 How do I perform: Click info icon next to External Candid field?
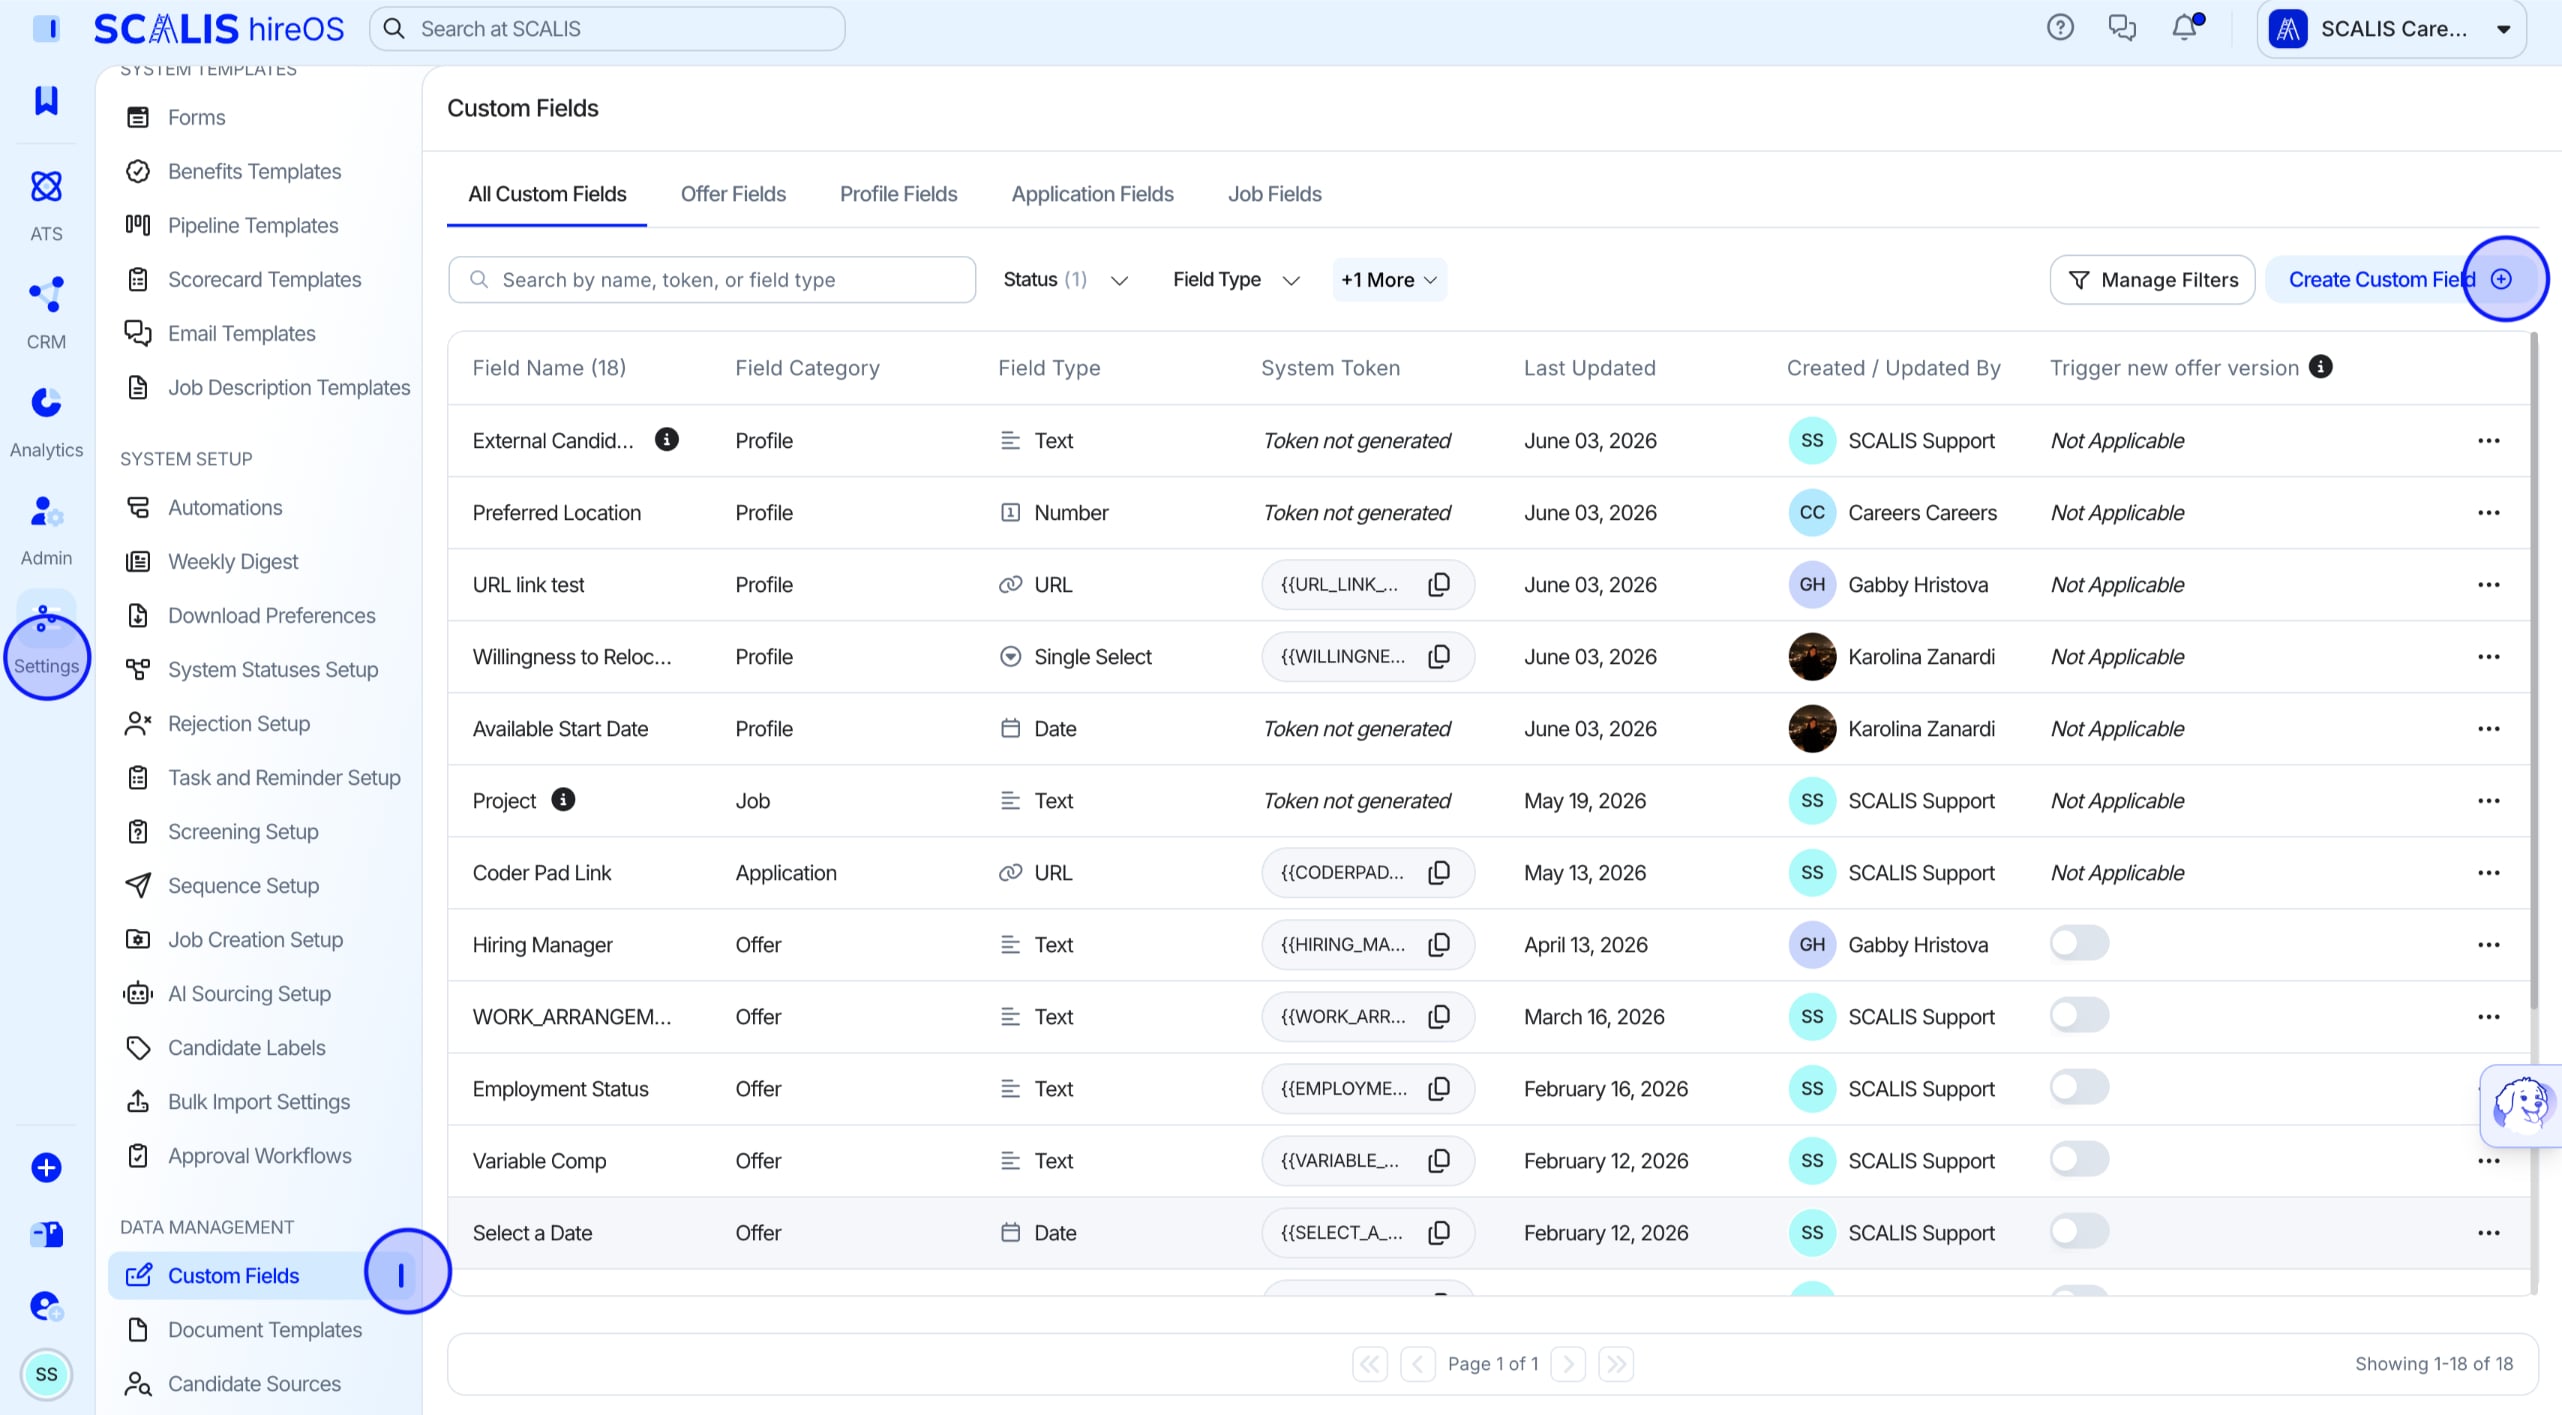[667, 439]
